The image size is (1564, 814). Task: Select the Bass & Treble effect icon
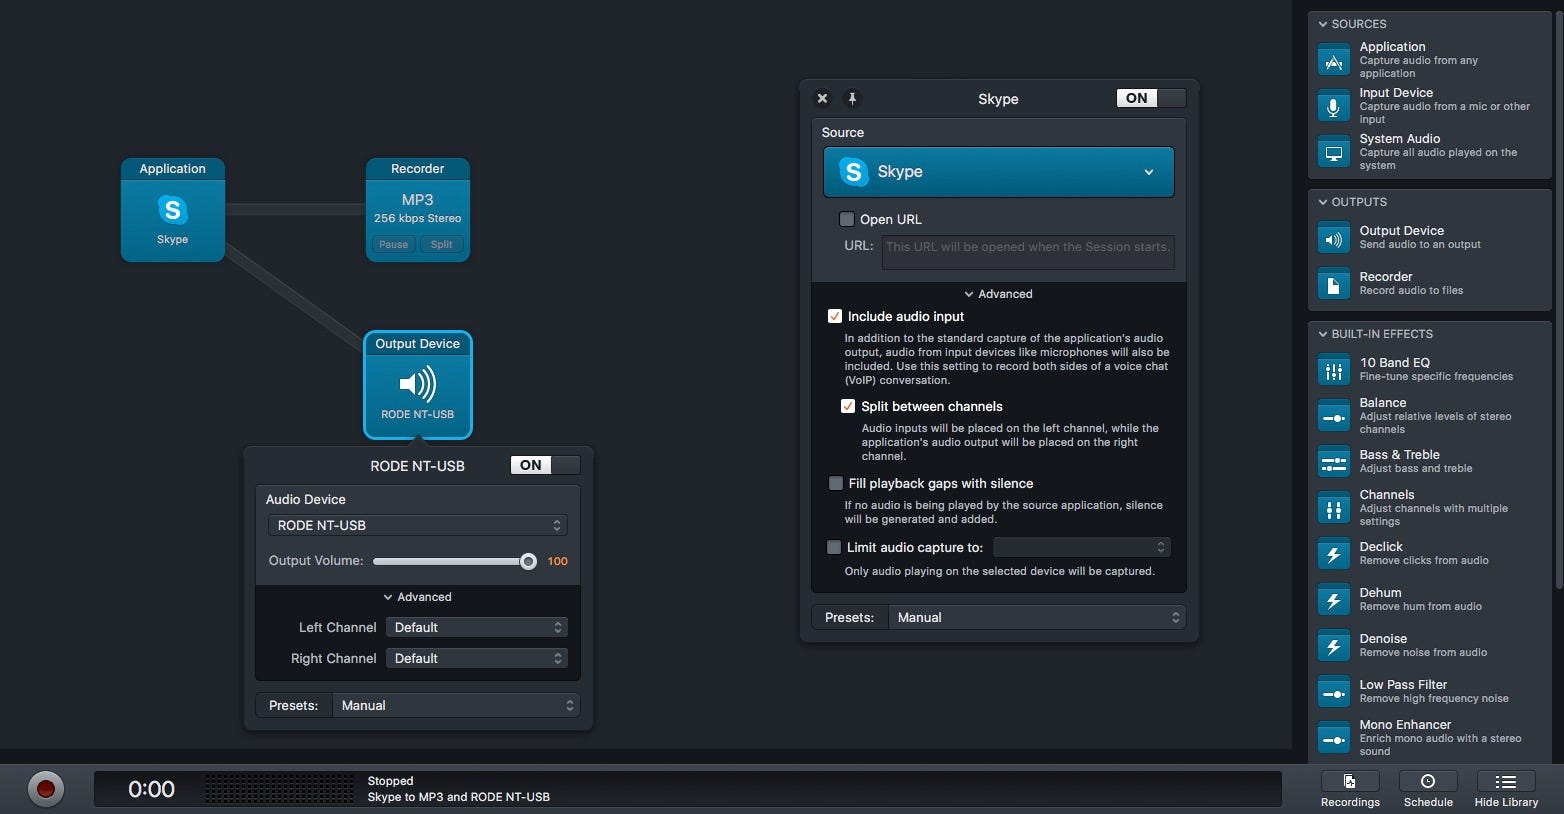pos(1334,463)
